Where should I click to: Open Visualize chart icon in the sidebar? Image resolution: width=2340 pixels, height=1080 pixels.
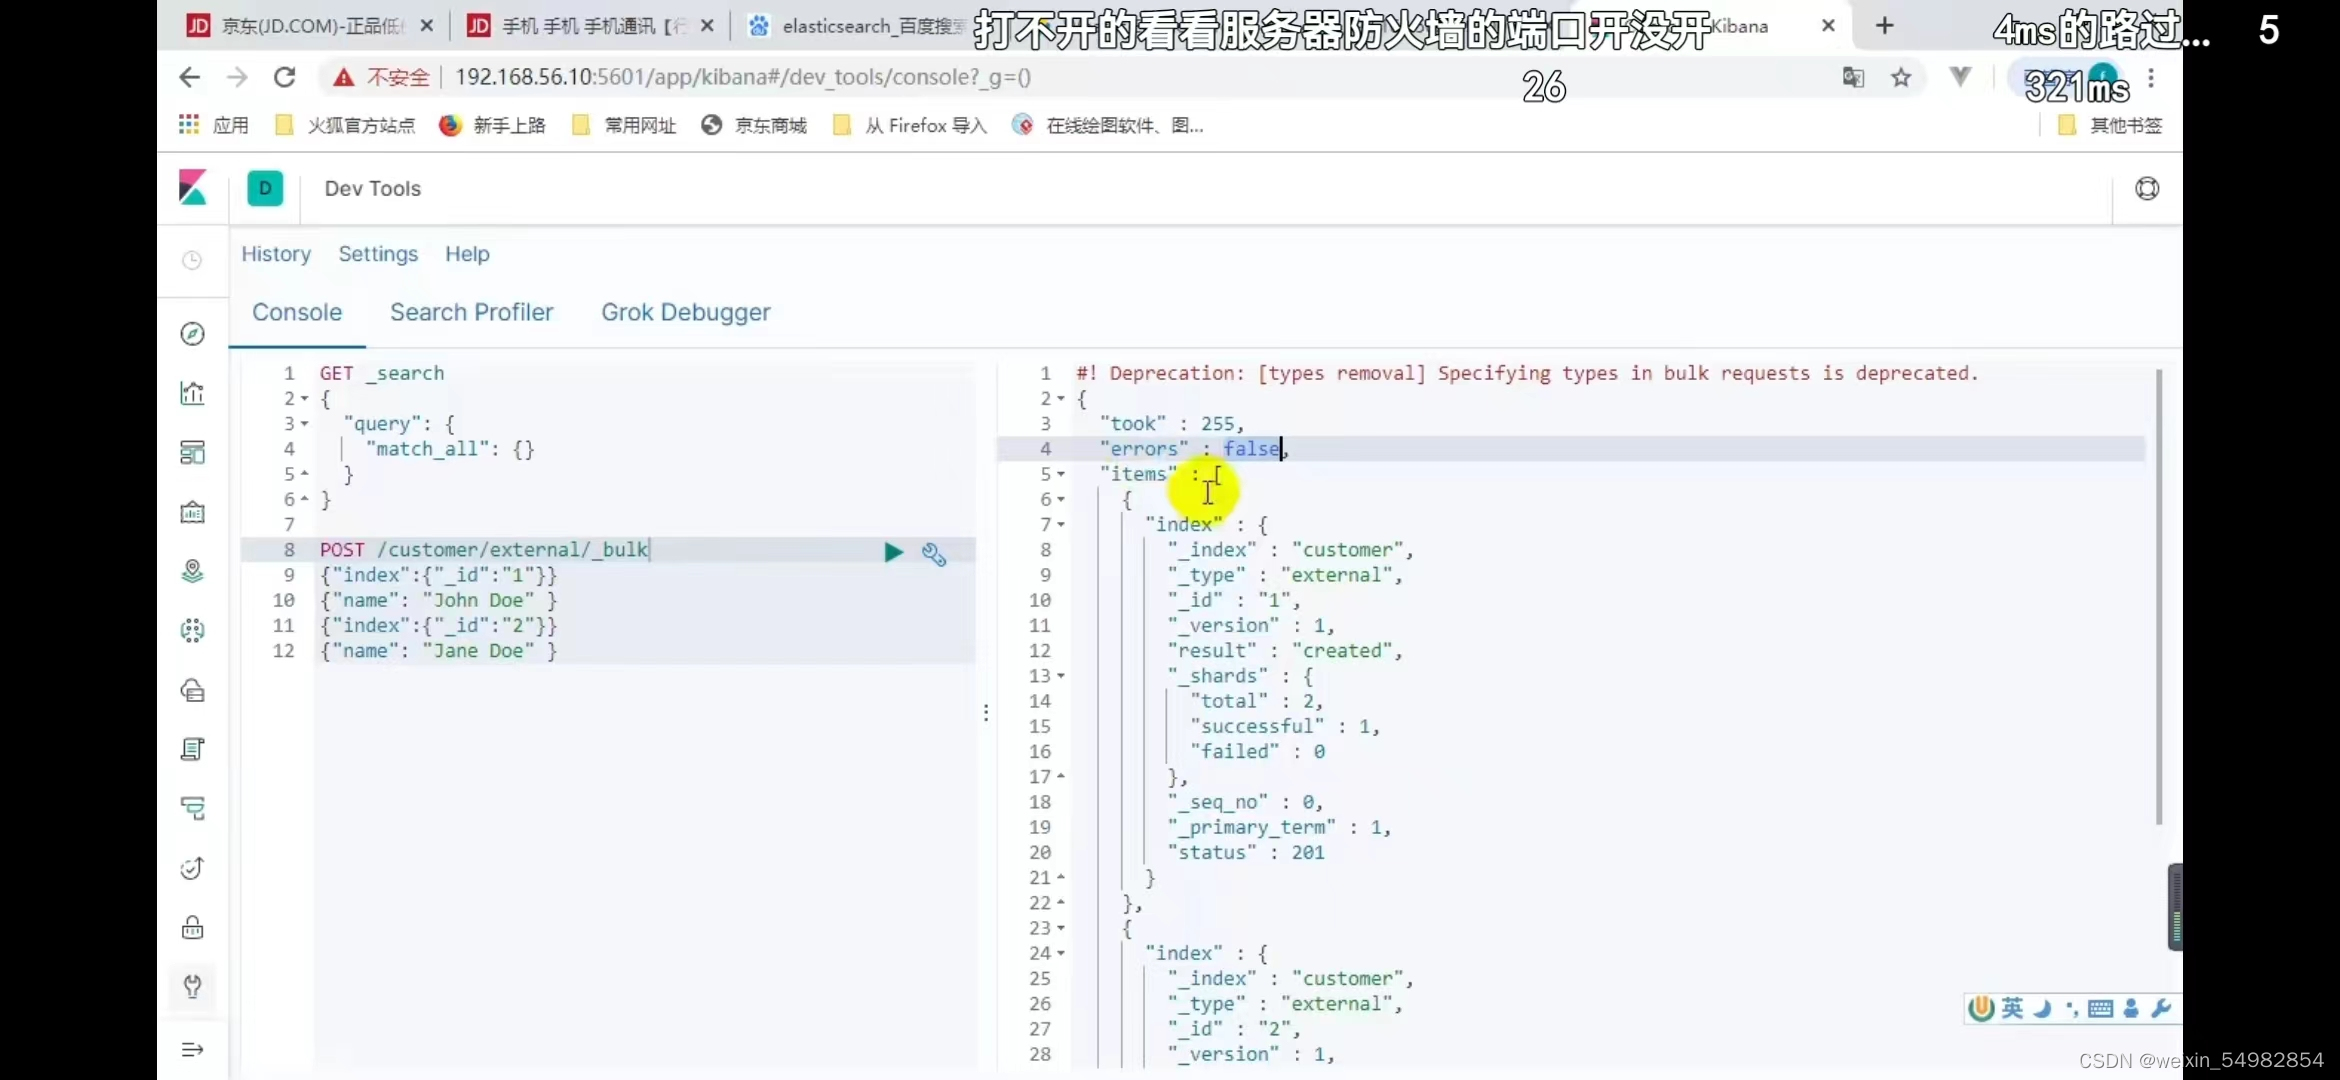click(x=193, y=393)
